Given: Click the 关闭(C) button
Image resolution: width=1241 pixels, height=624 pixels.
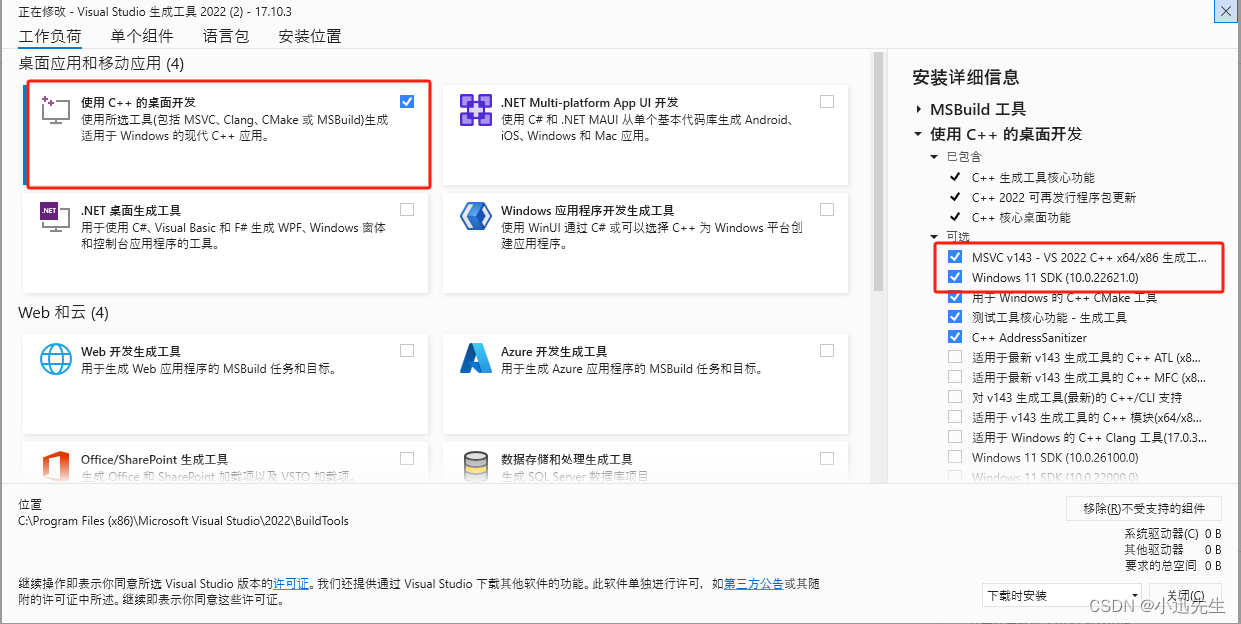Looking at the screenshot, I should point(1185,596).
